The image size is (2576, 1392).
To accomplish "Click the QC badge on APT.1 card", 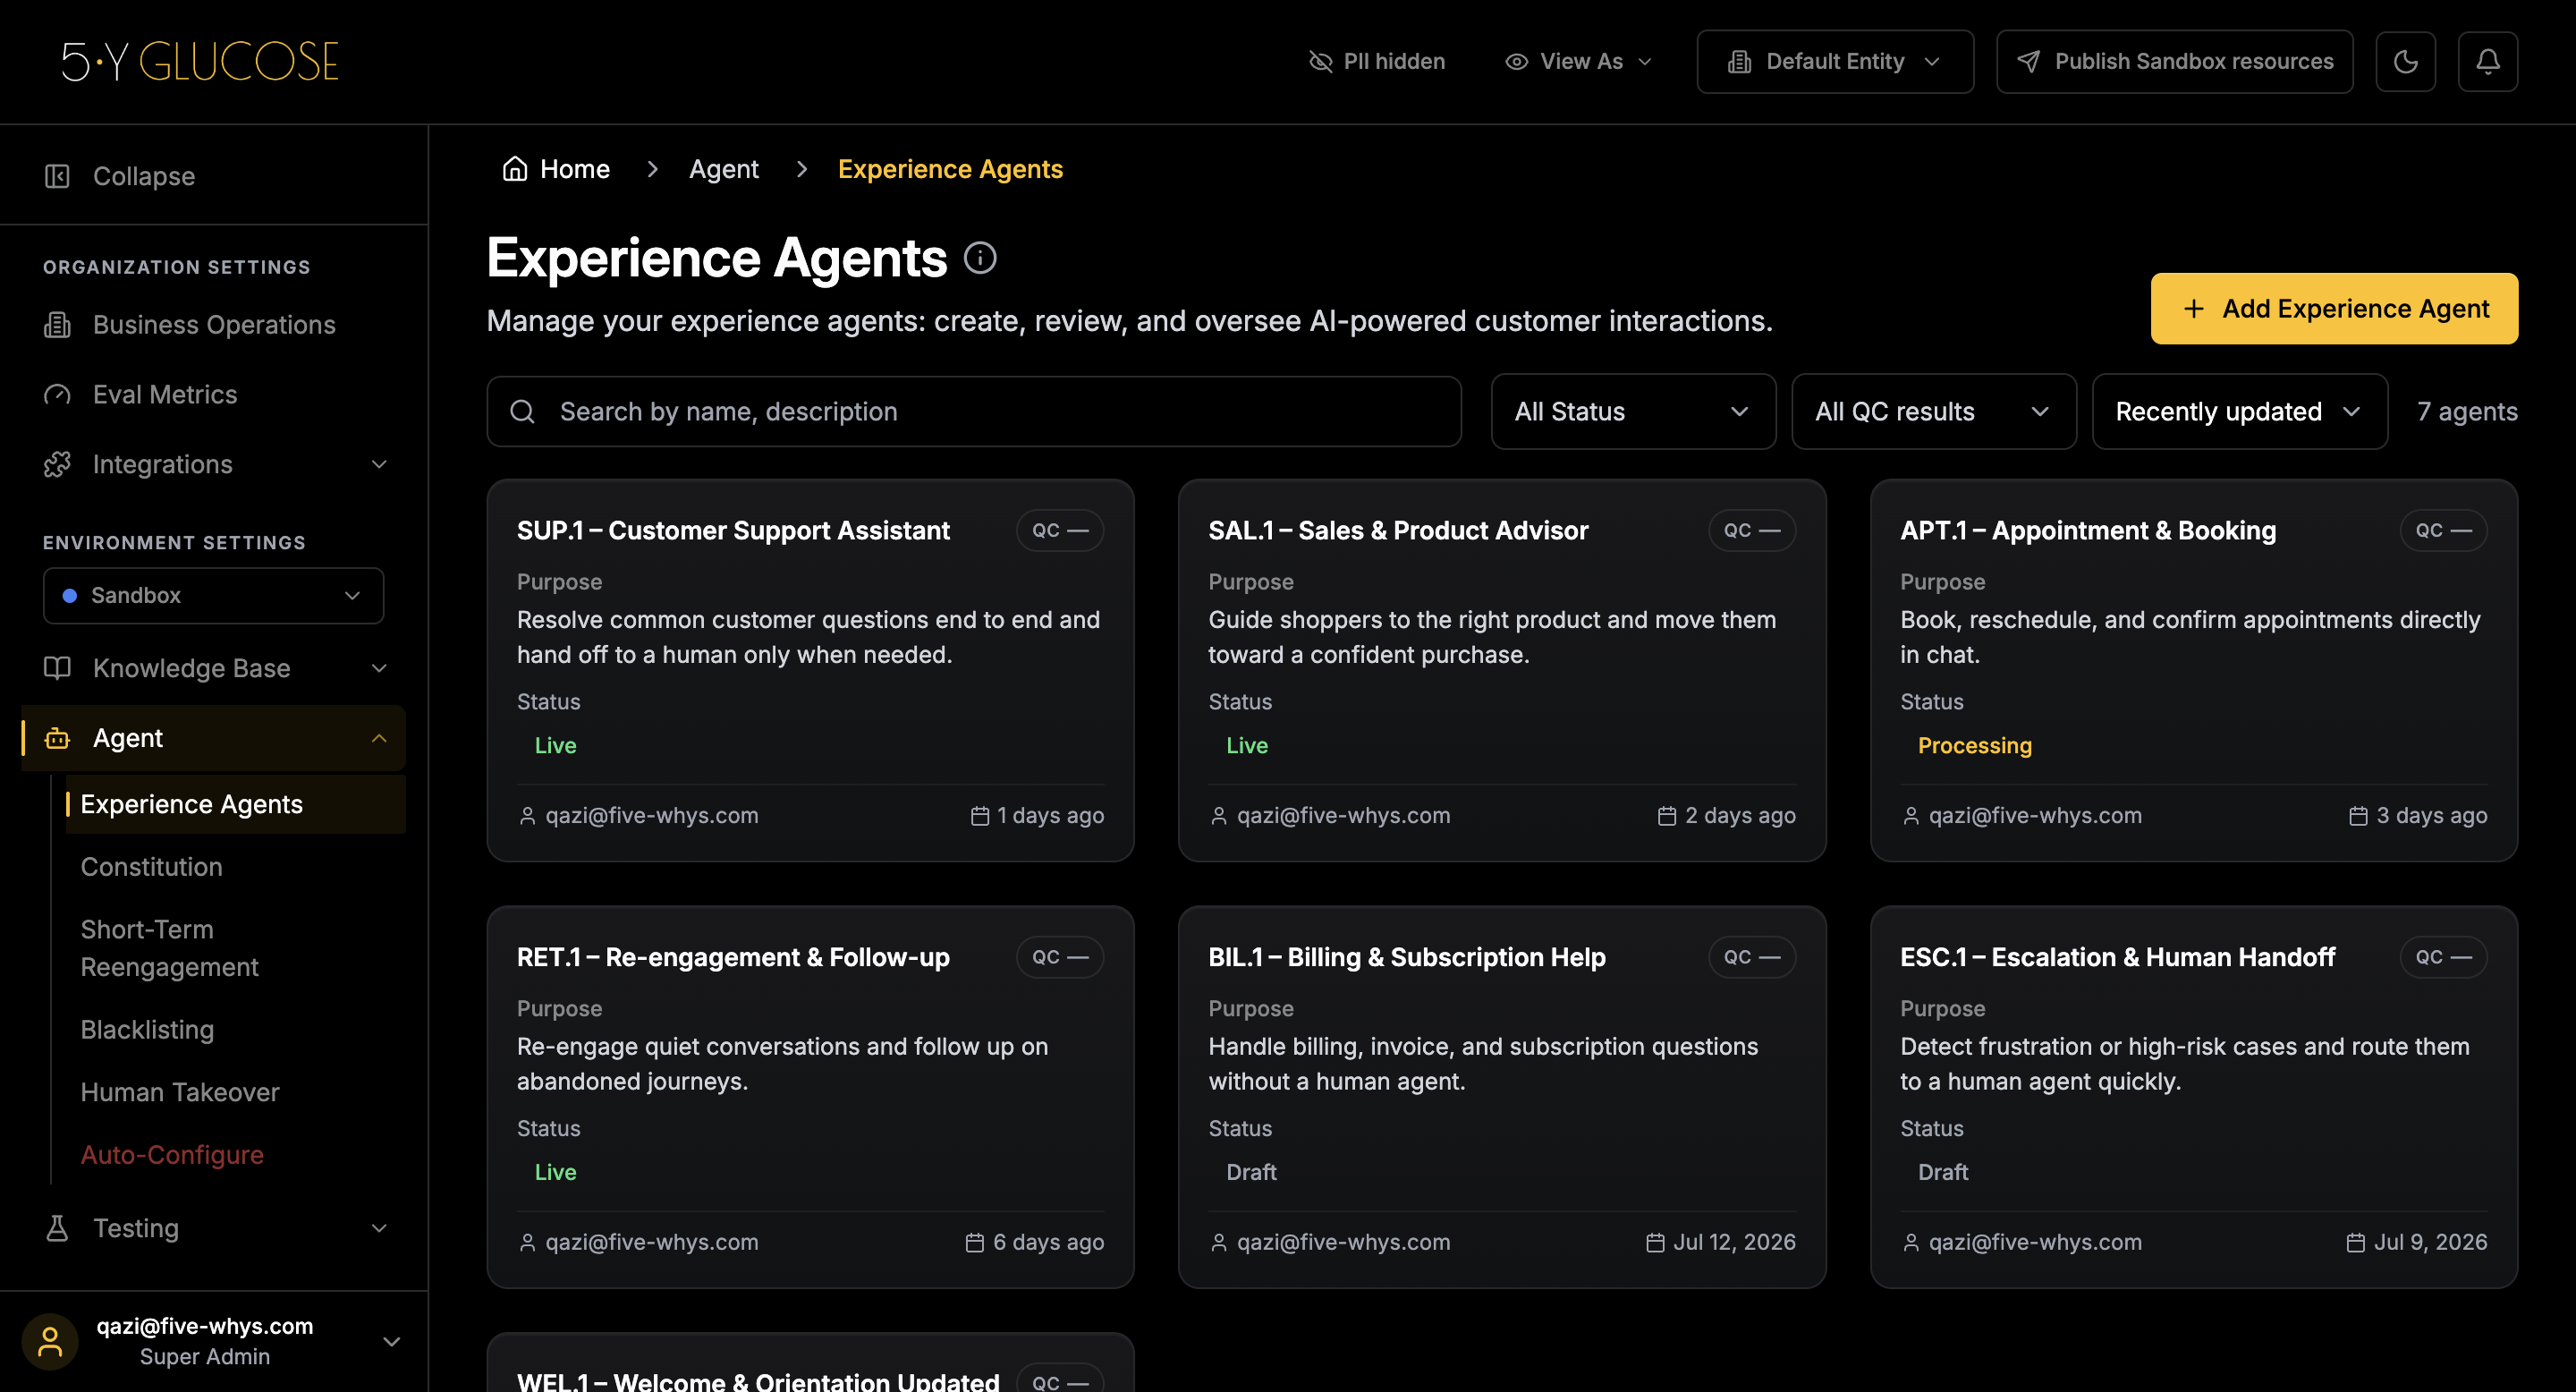I will coord(2443,530).
